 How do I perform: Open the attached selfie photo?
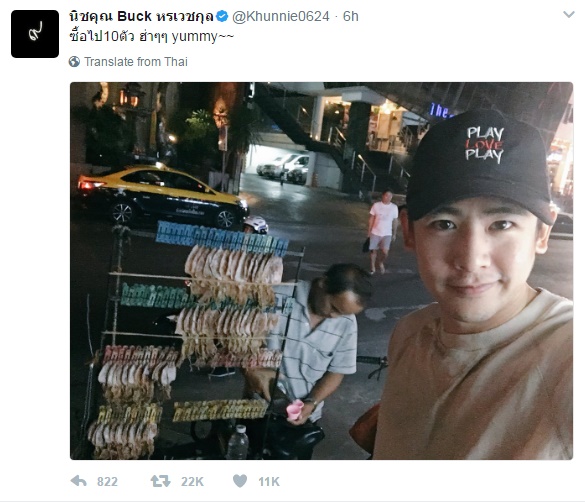321,271
